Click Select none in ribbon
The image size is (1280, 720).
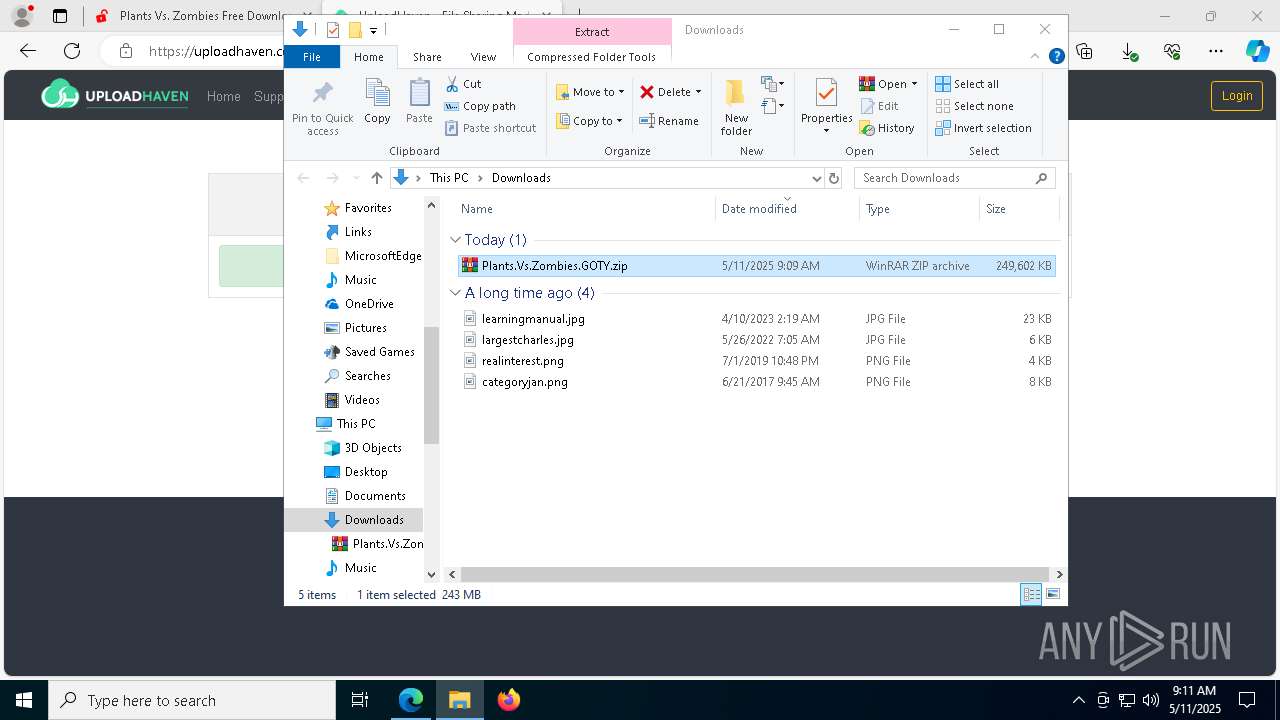pos(974,106)
